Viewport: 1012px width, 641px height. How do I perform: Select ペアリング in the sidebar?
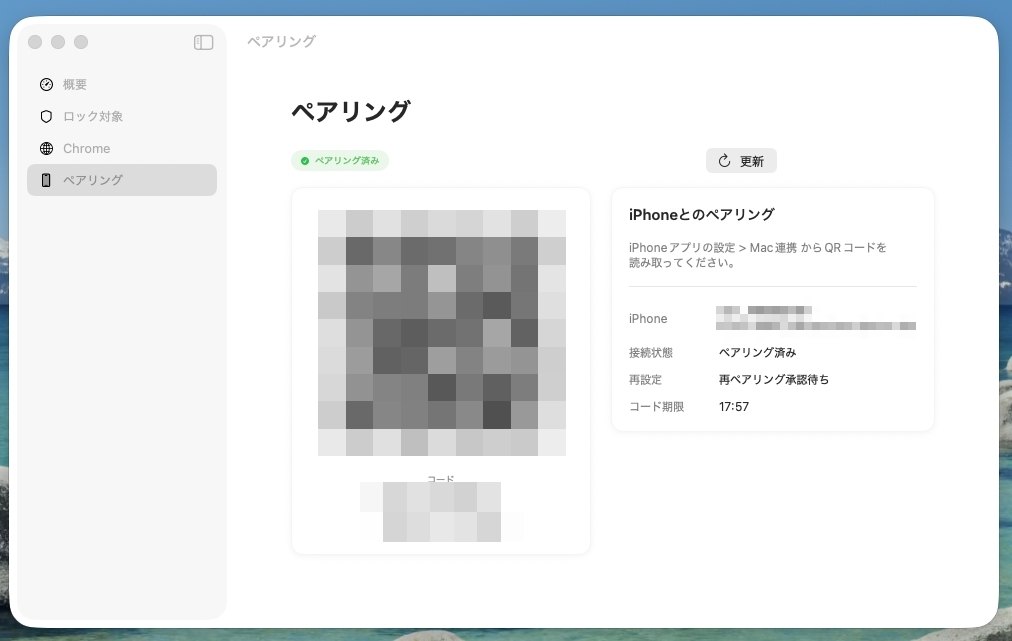[122, 180]
